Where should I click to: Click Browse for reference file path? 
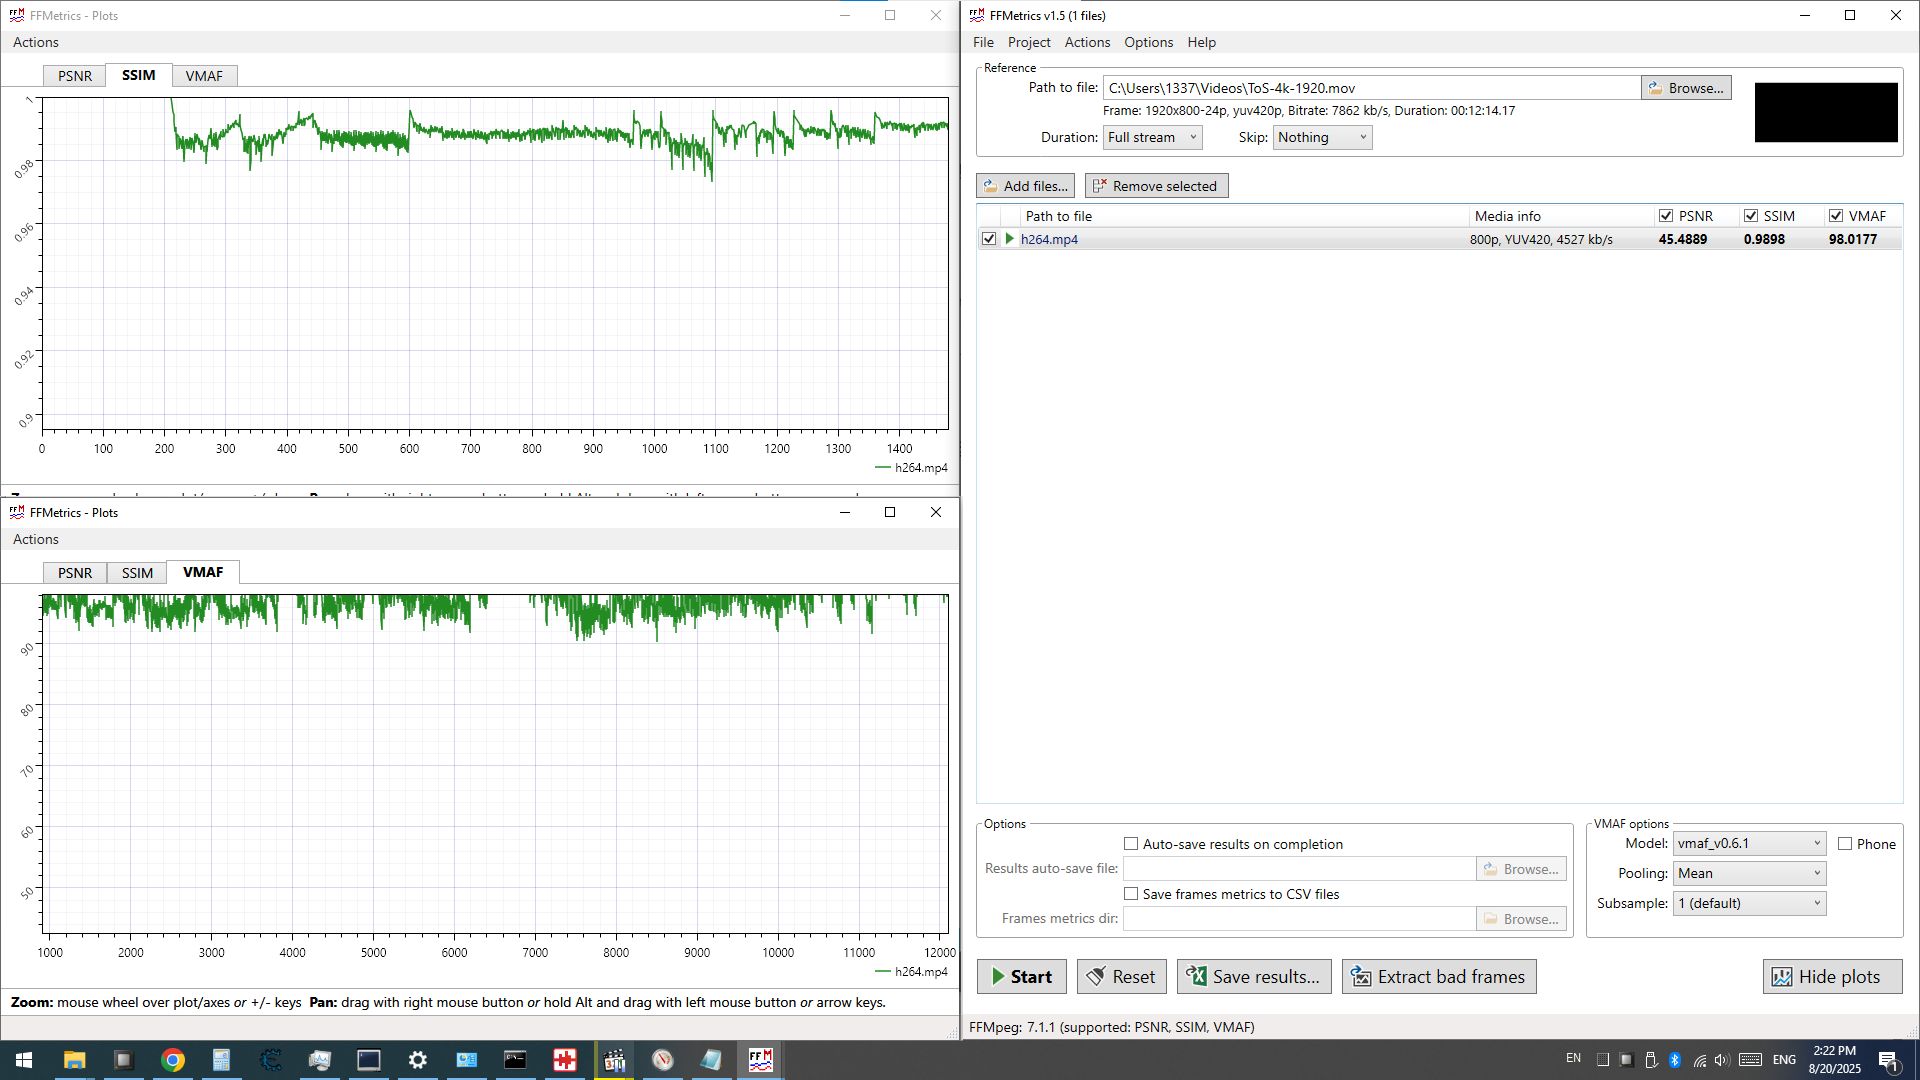point(1686,88)
